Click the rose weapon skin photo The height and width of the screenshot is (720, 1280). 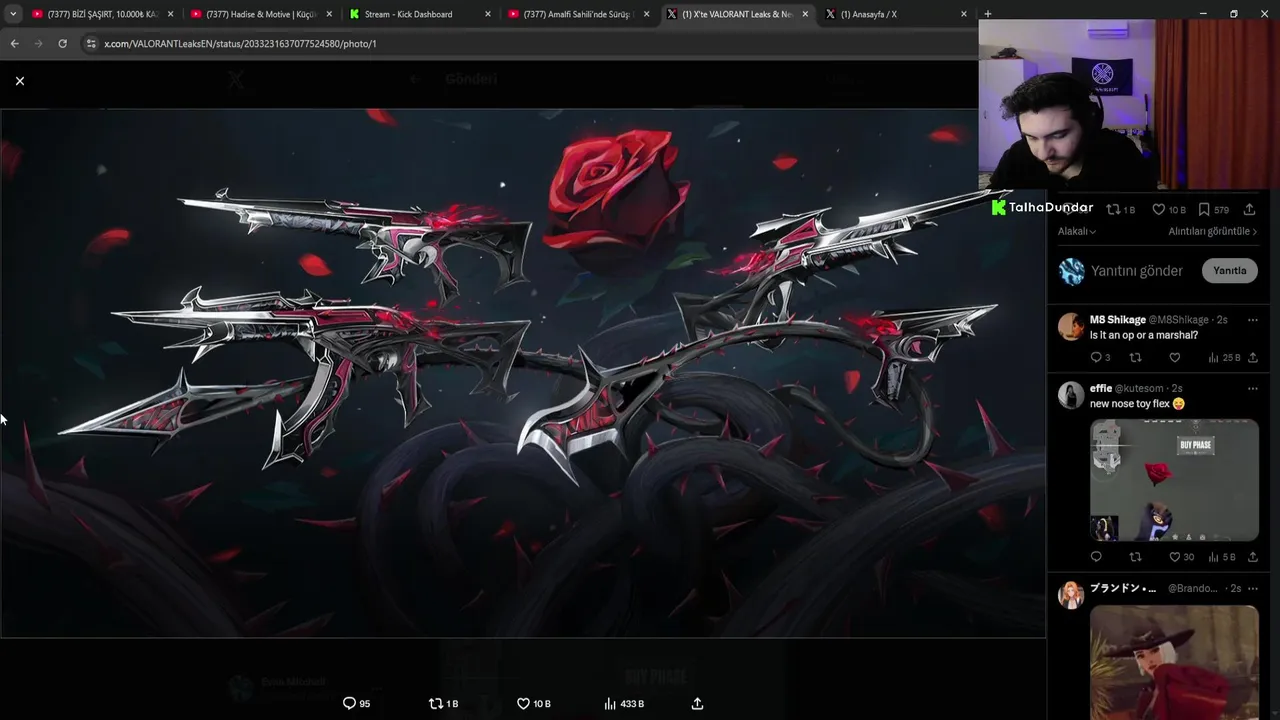pyautogui.click(x=523, y=373)
